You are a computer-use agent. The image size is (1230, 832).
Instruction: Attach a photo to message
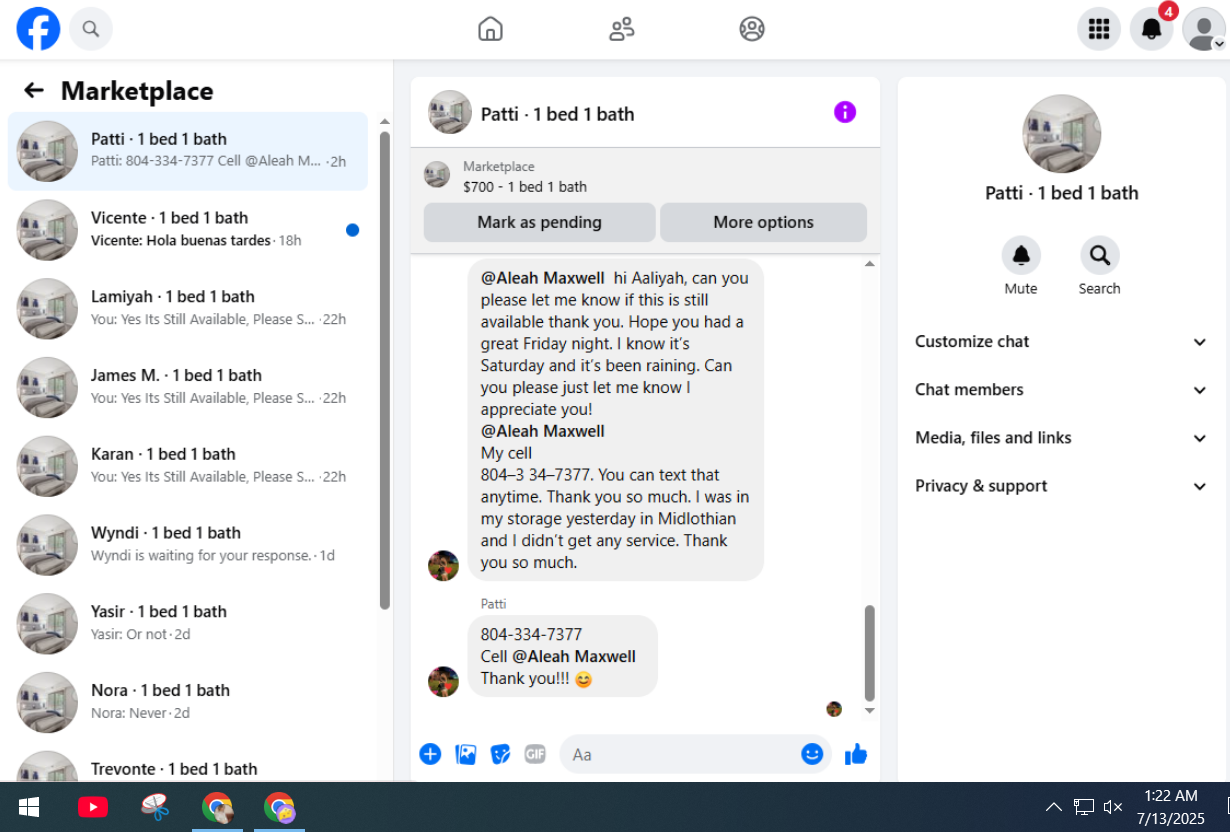point(466,754)
